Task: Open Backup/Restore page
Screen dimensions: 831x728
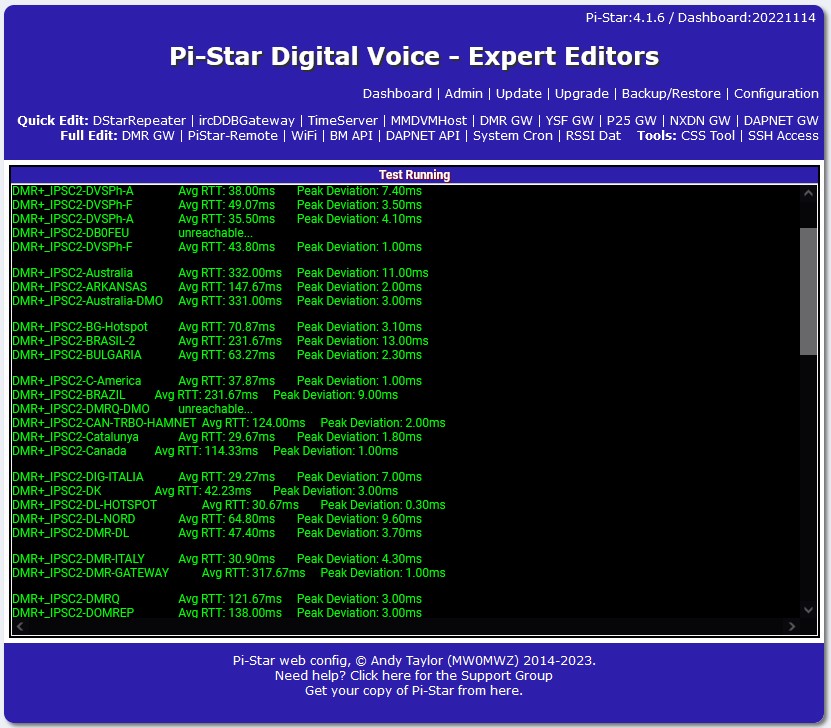Action: [x=671, y=94]
